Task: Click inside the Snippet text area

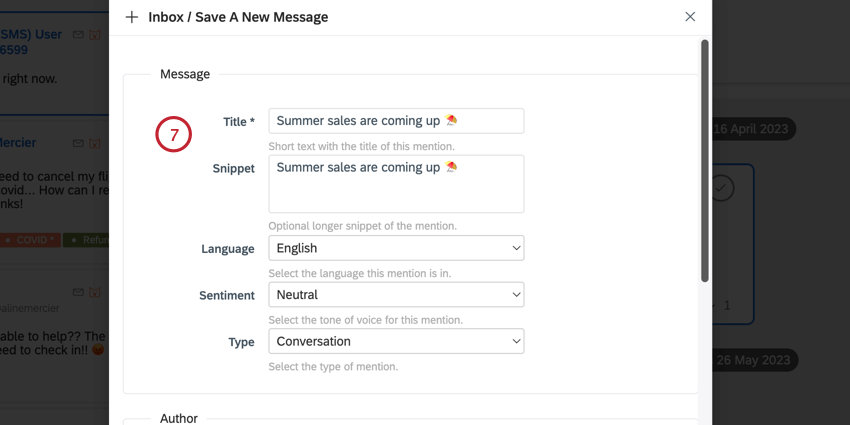Action: 396,184
